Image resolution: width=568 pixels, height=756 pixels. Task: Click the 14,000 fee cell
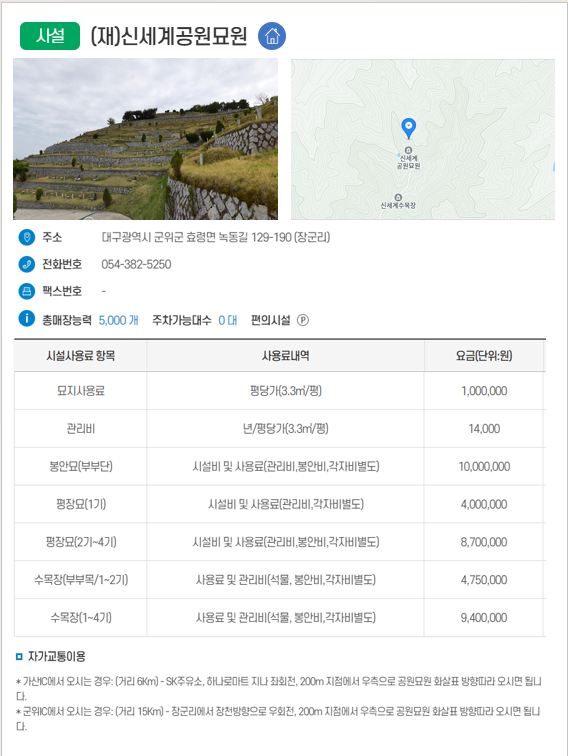(x=484, y=429)
